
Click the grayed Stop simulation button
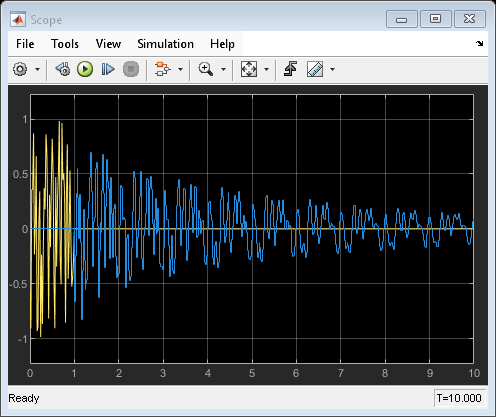pyautogui.click(x=131, y=69)
